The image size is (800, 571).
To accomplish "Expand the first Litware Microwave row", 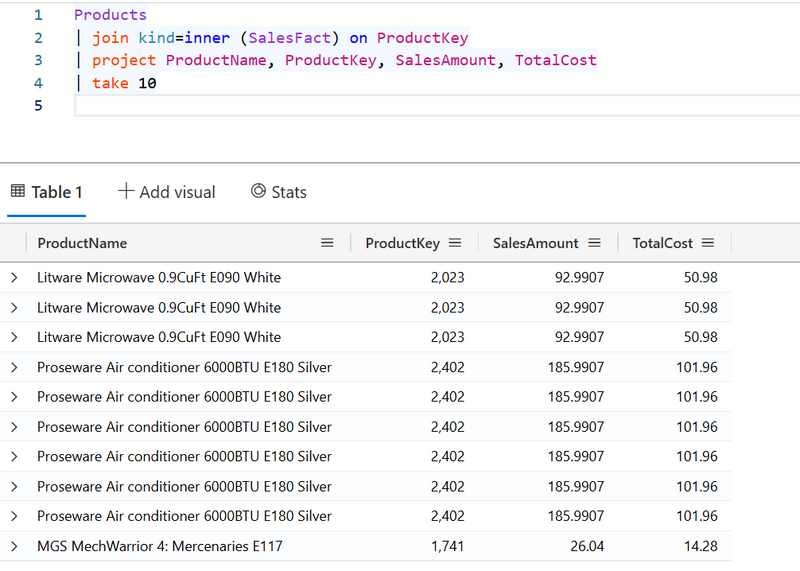I will click(x=14, y=278).
